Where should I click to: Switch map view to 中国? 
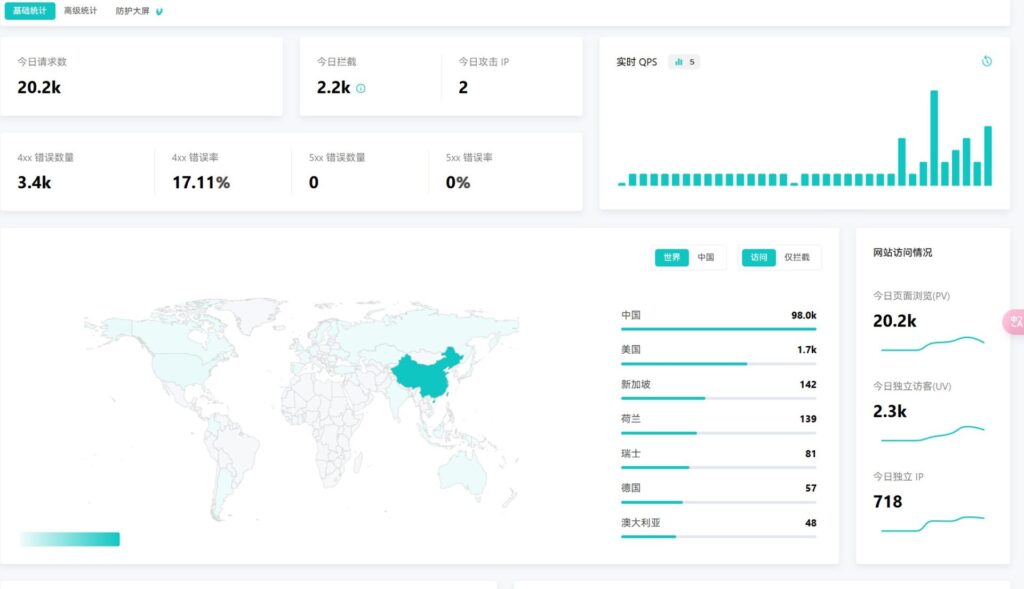[706, 258]
